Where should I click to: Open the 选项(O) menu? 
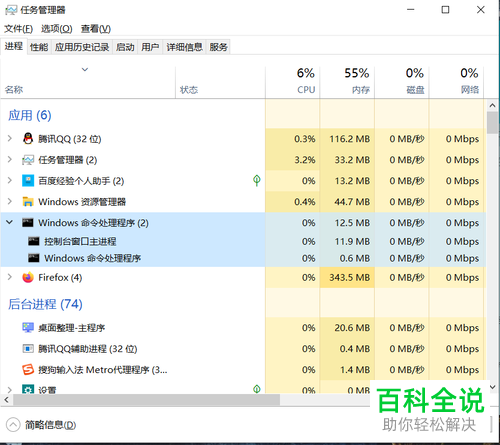(57, 29)
